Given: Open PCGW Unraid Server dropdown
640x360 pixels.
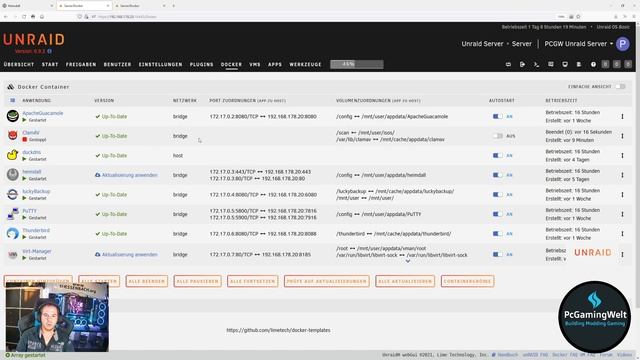Looking at the screenshot, I should click(579, 44).
